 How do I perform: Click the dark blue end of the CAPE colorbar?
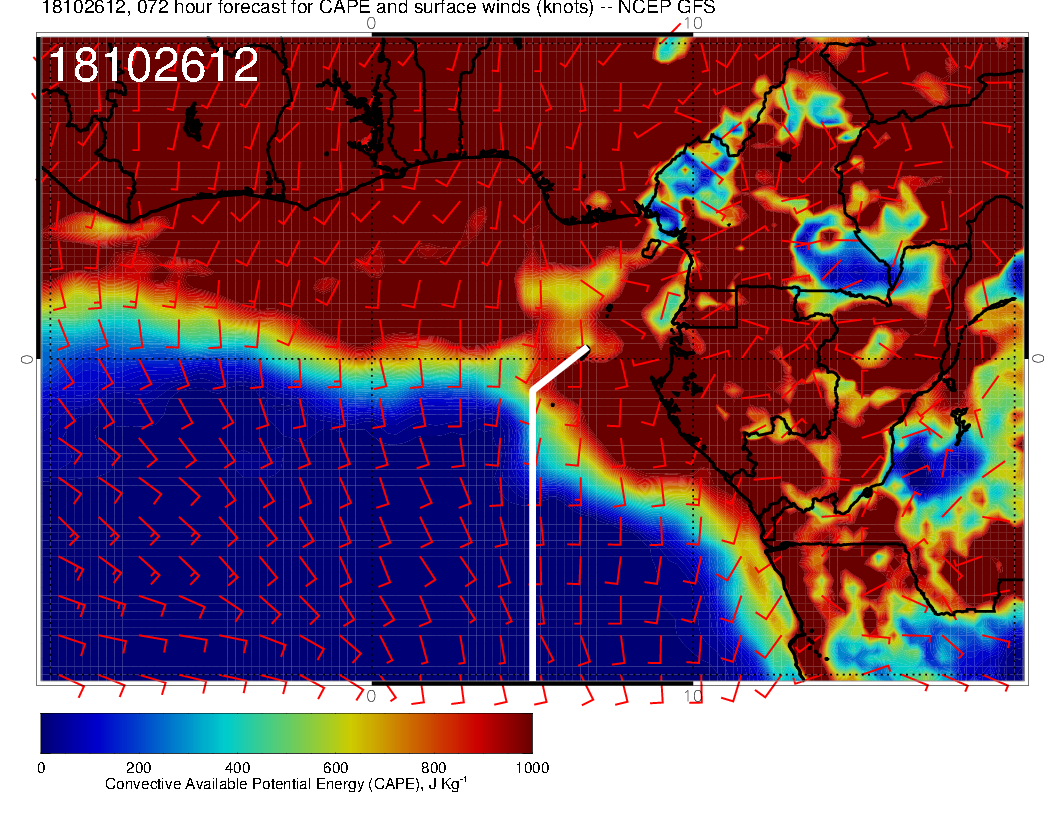point(50,732)
